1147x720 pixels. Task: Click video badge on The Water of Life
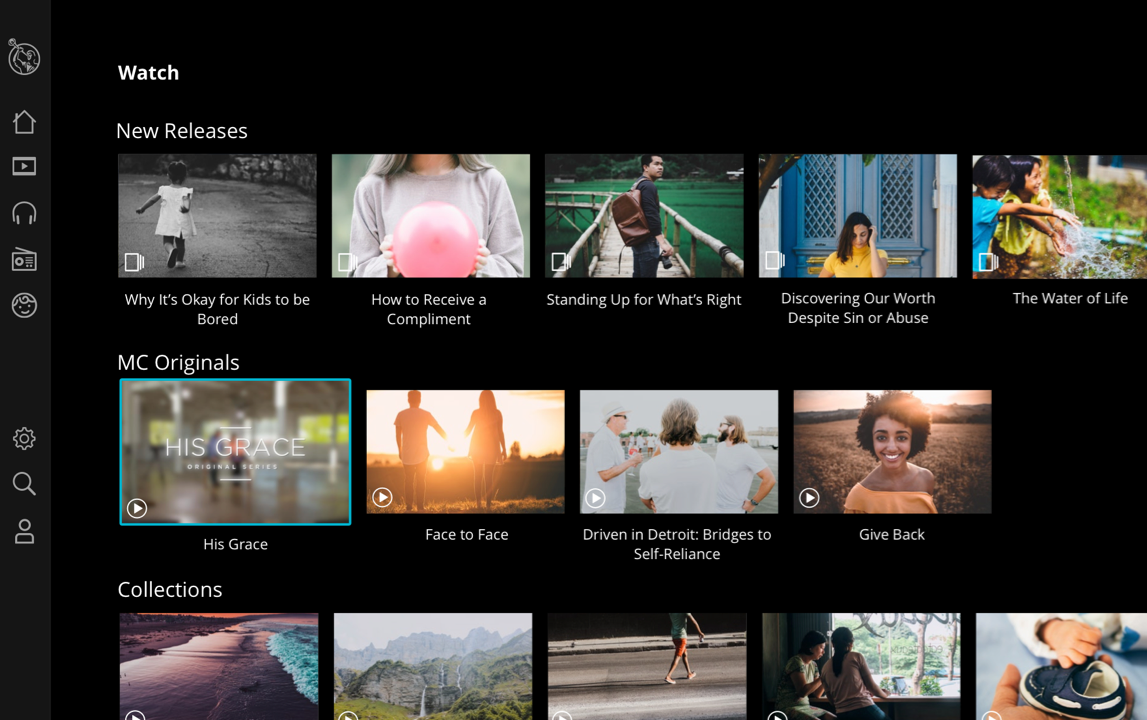pyautogui.click(x=988, y=261)
